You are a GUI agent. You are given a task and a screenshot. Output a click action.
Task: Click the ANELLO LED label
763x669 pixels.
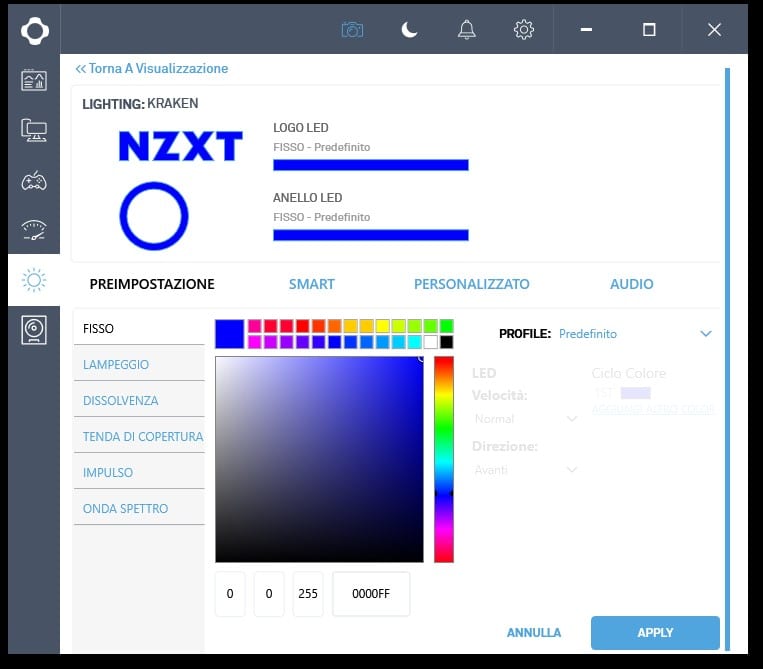[308, 198]
